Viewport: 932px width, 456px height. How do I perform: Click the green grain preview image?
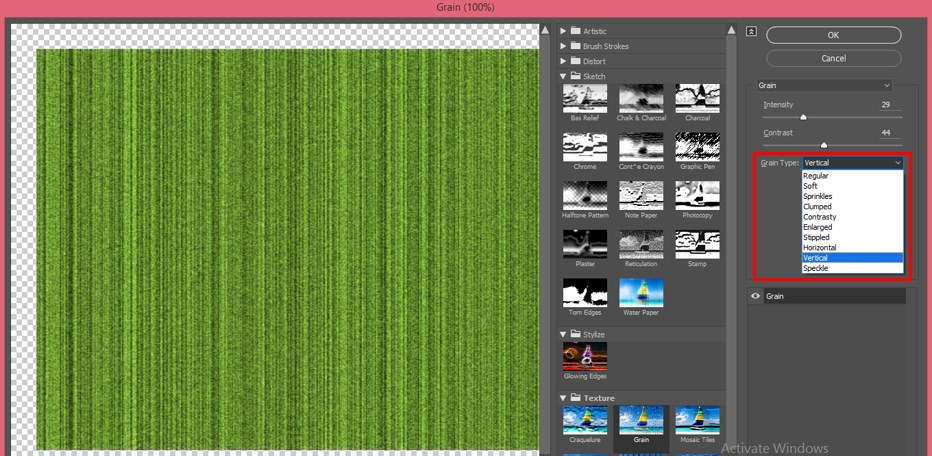[x=288, y=249]
